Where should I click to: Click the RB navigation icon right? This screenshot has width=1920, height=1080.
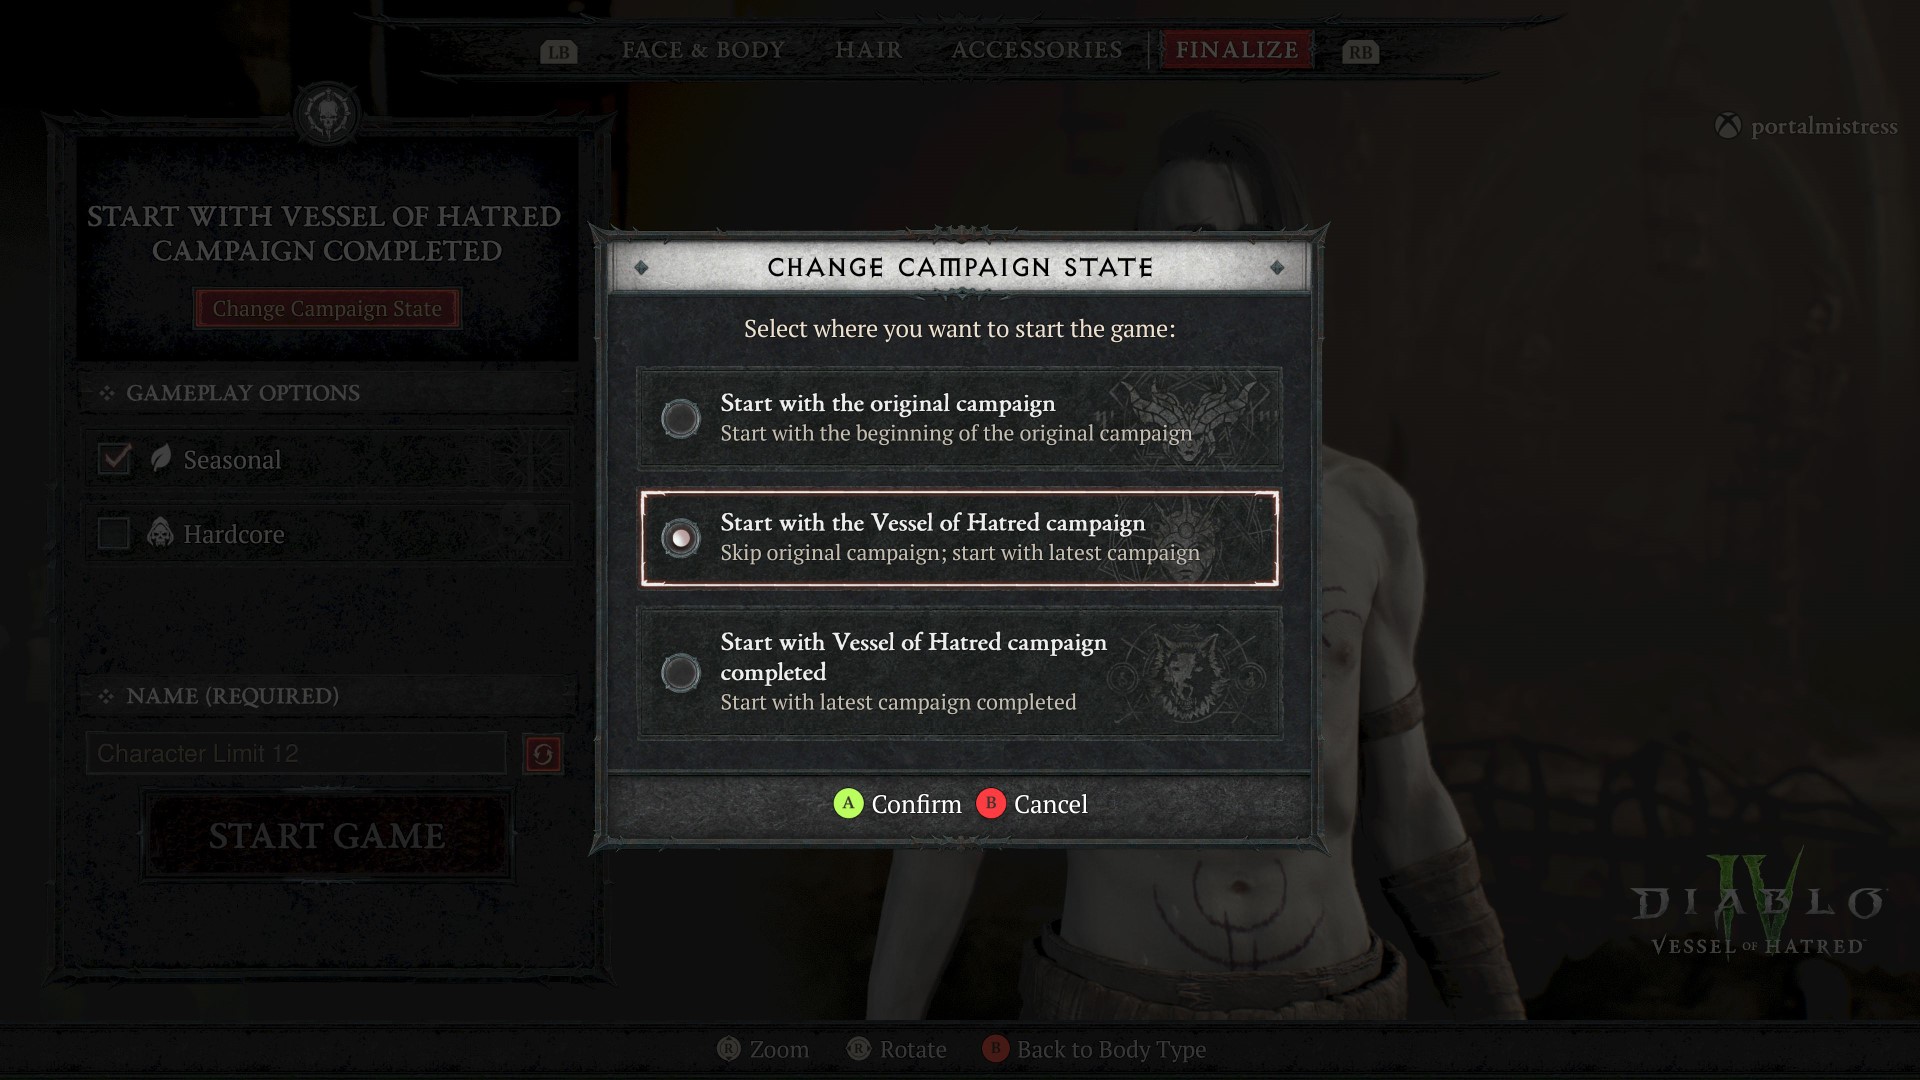tap(1361, 51)
